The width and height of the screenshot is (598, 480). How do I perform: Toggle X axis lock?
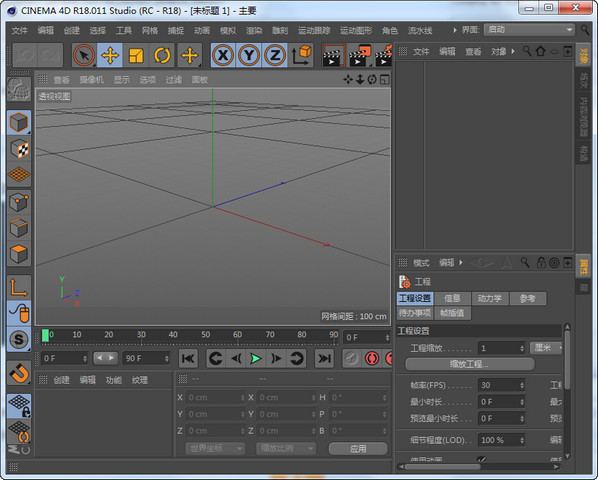pyautogui.click(x=223, y=56)
